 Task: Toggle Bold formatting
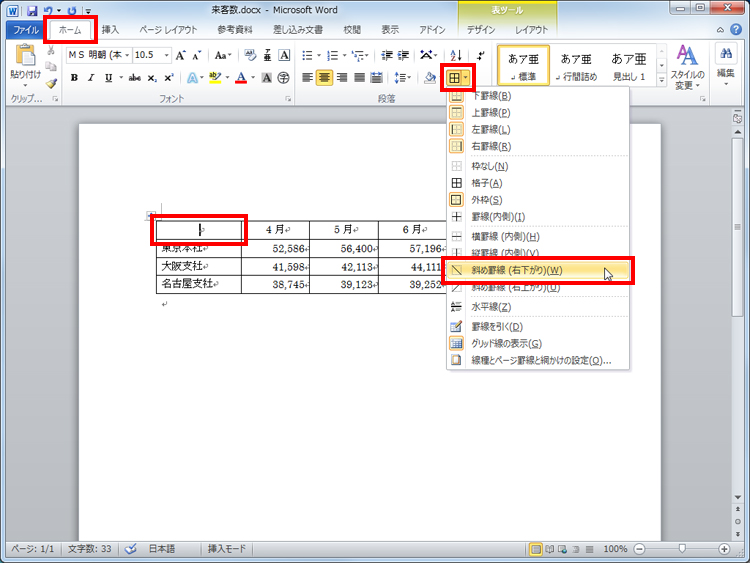click(74, 77)
